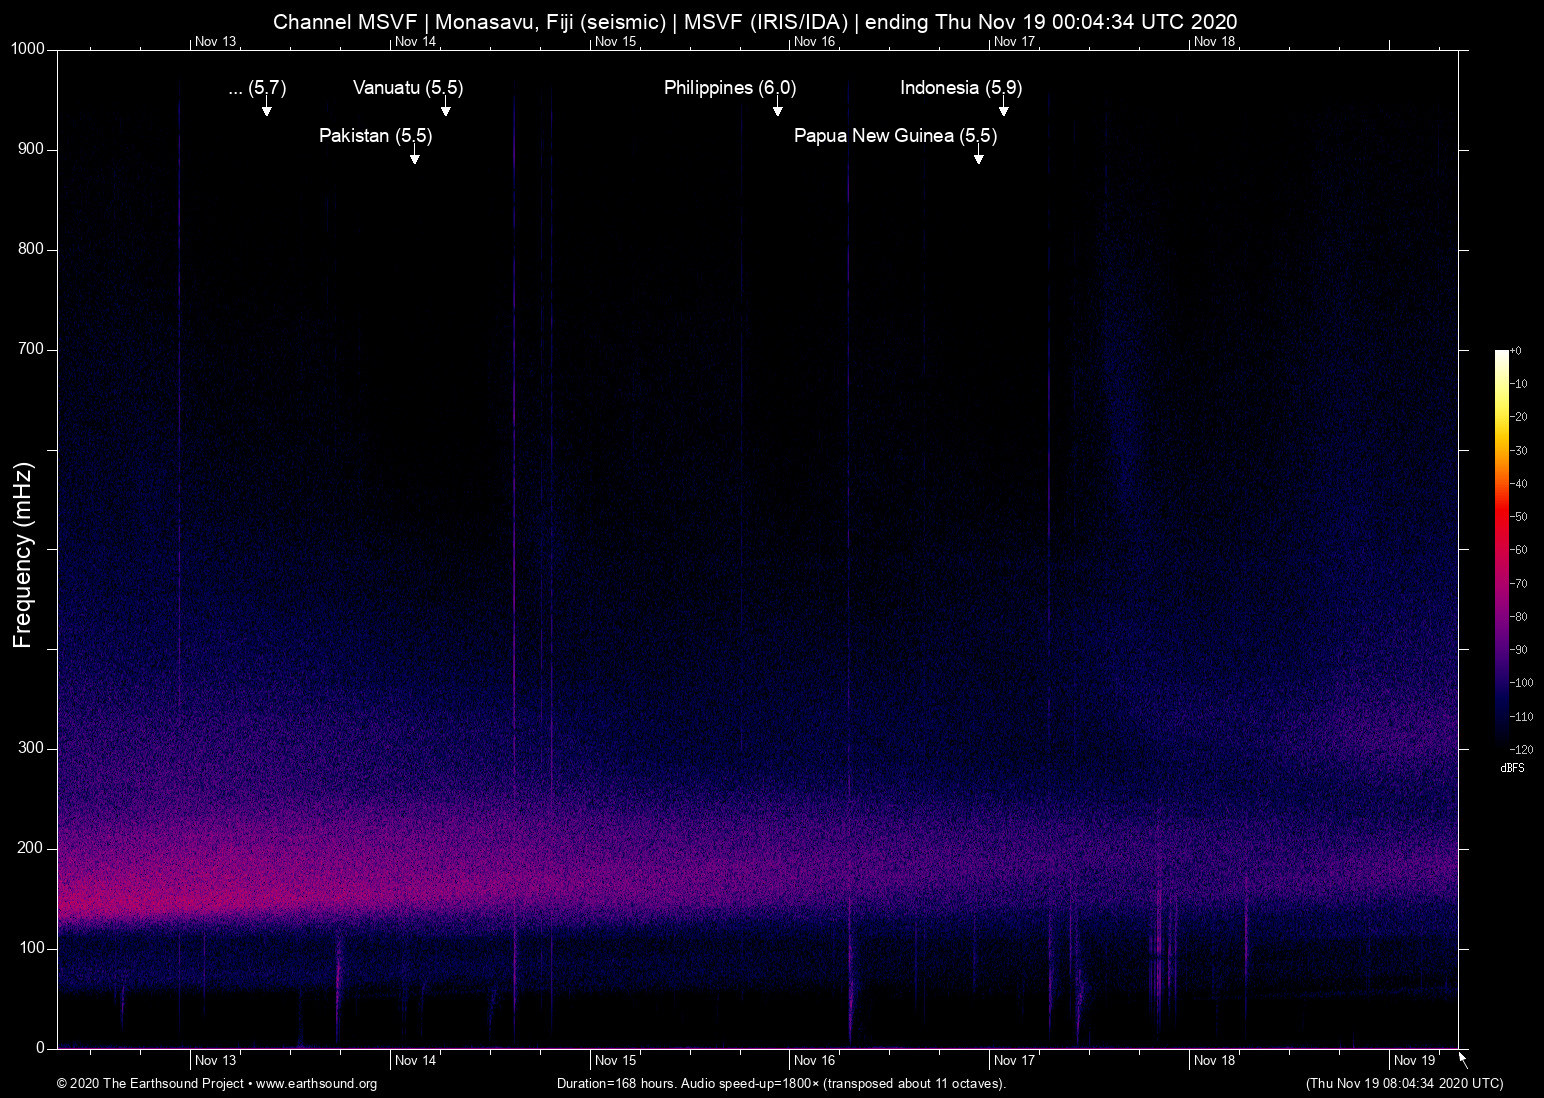1544x1098 pixels.
Task: Click the "Thu Nov 19 08:04:34 2020 UTC" timestamp
Action: 1404,1084
